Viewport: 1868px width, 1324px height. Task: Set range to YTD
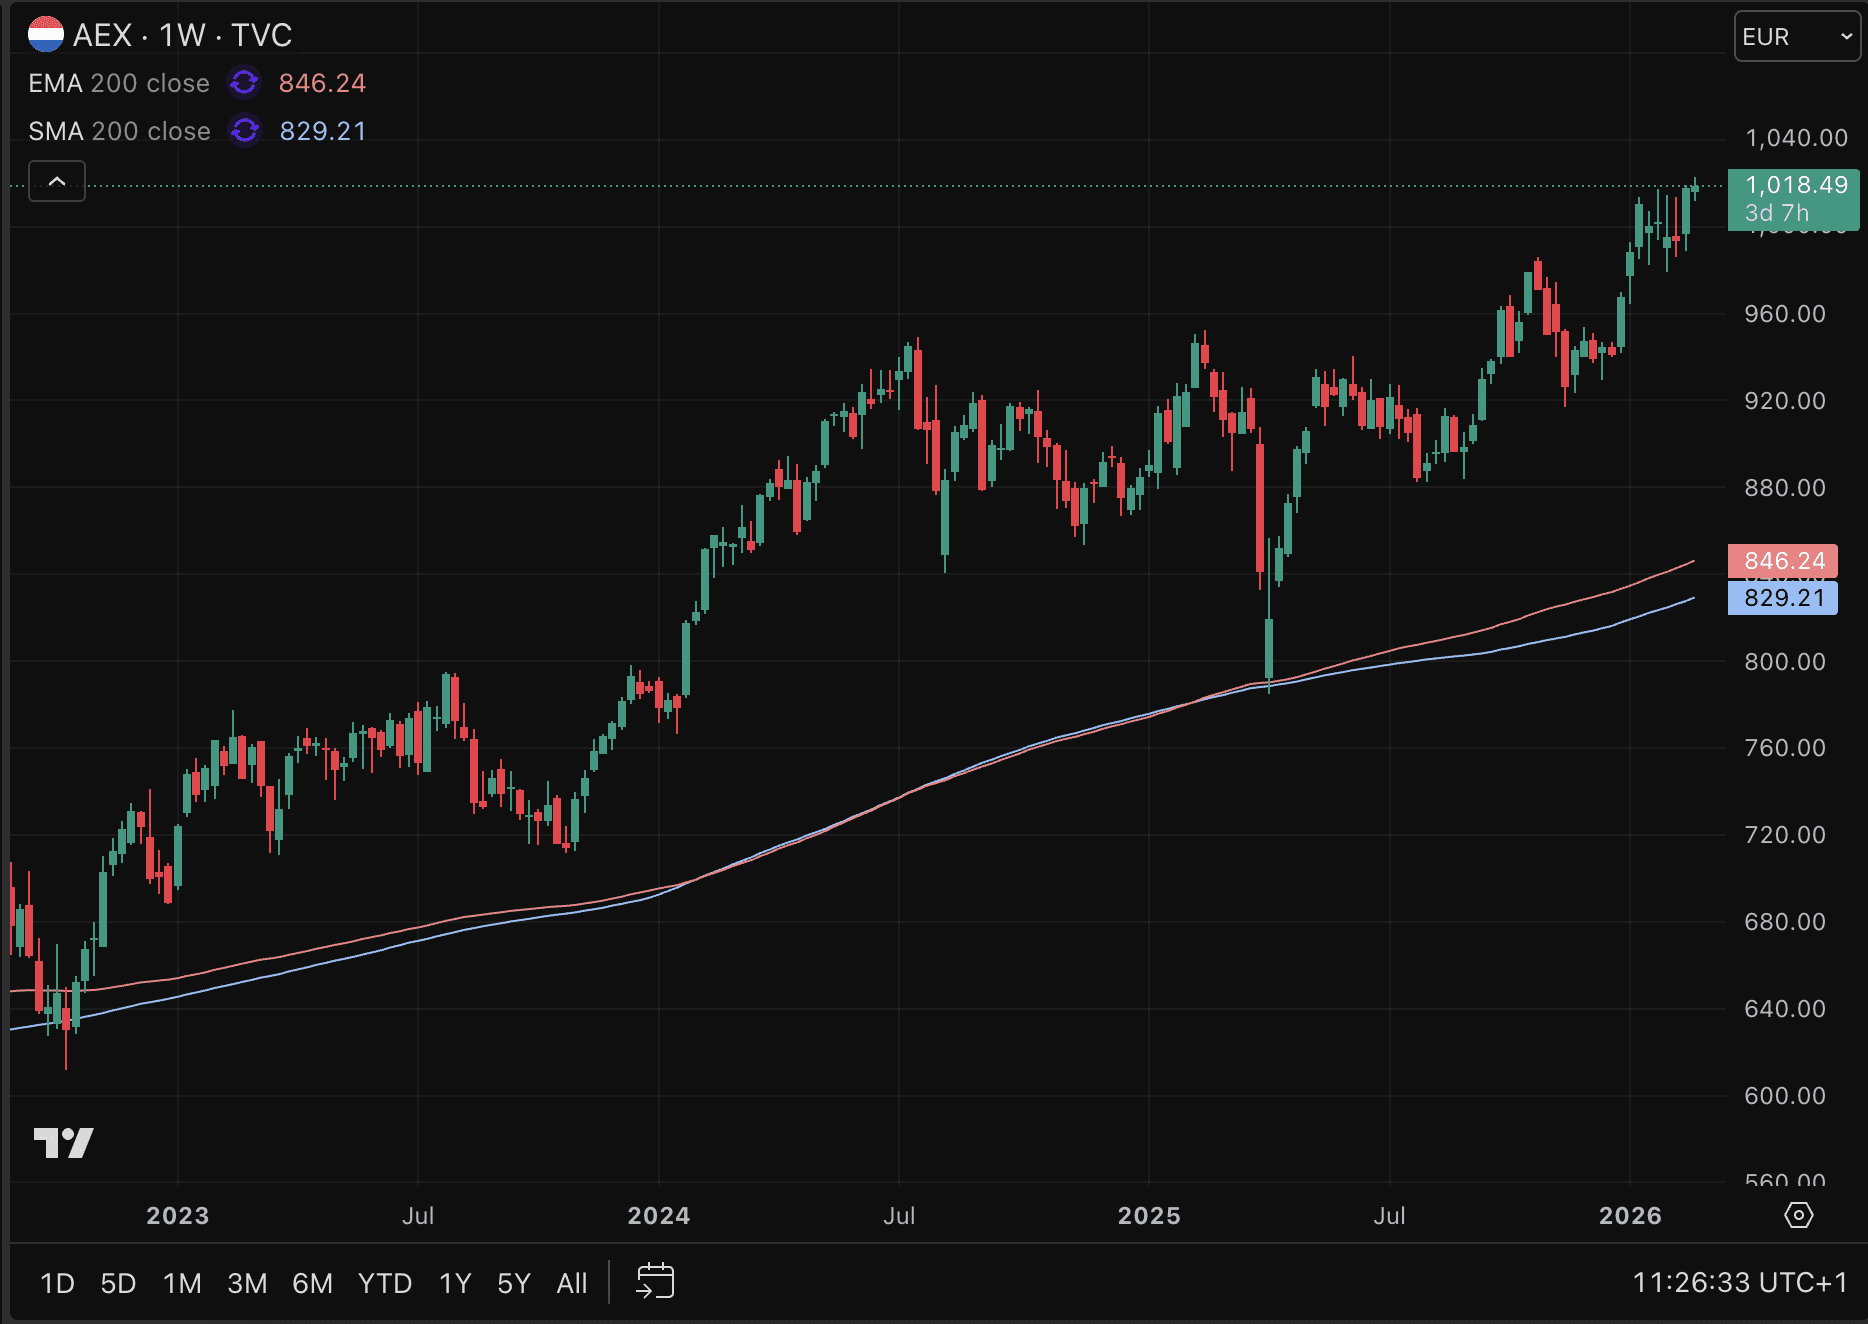(385, 1283)
